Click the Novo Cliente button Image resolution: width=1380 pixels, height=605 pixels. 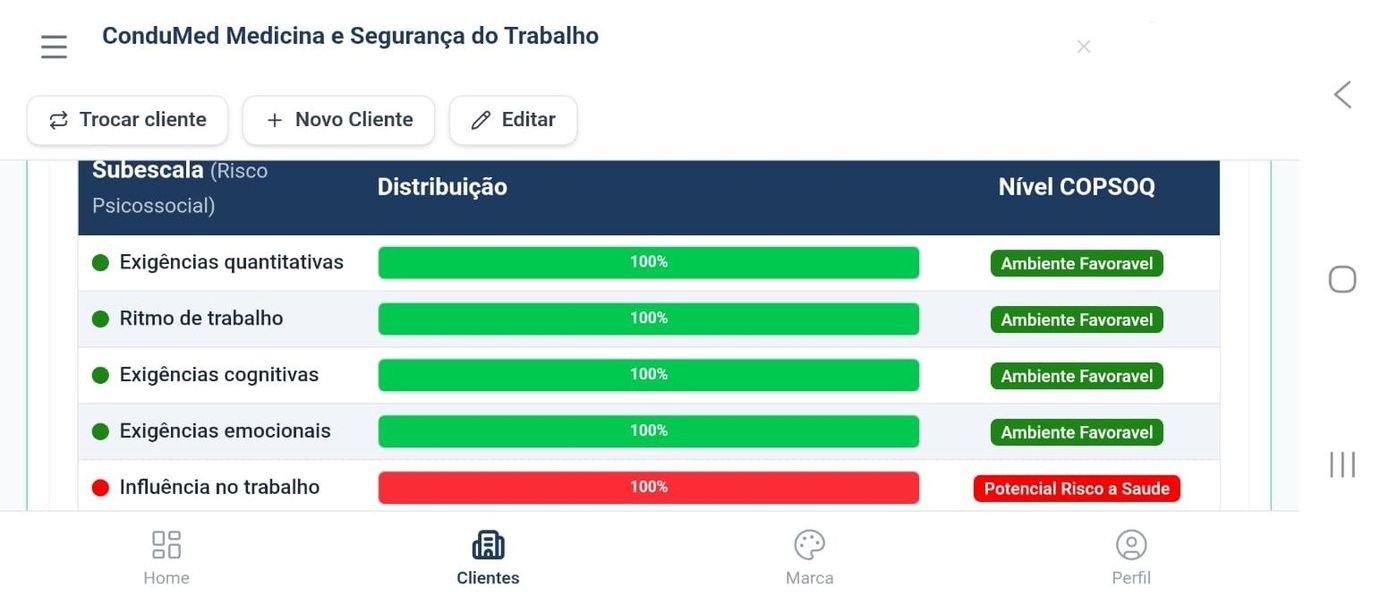tap(338, 120)
